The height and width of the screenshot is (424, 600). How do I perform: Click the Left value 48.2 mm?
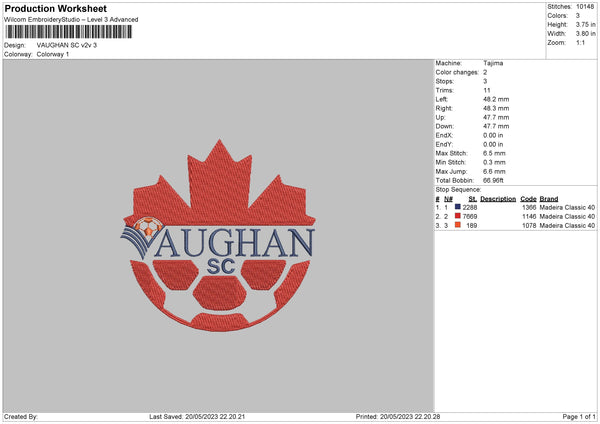[x=496, y=99]
